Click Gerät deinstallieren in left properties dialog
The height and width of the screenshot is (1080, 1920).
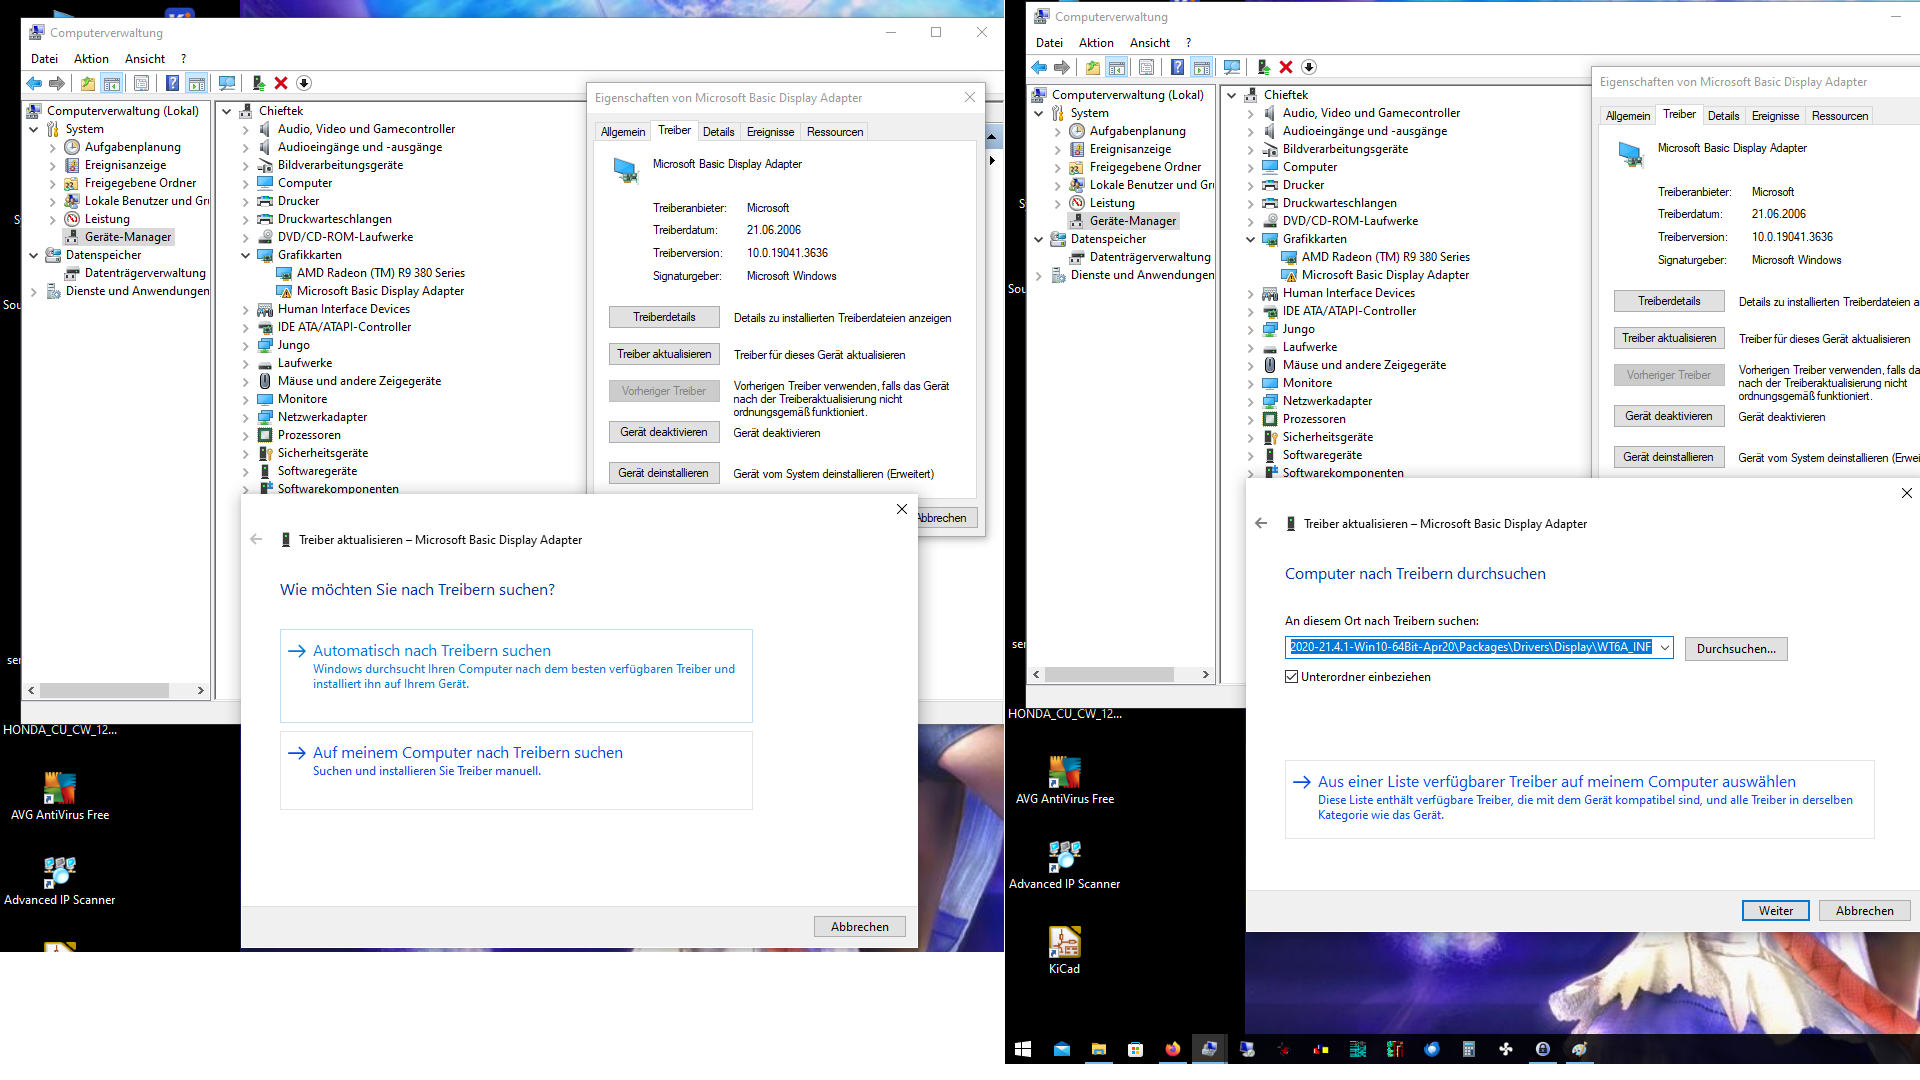(664, 473)
